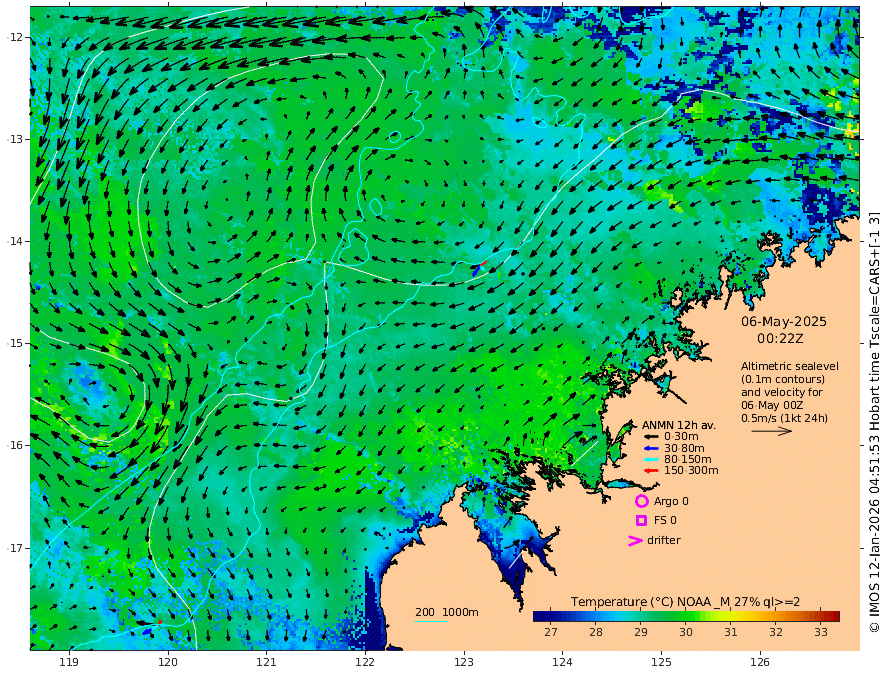Click the dark blue end of temperature colorbar
Screen dimensions: 880x680
(542, 616)
